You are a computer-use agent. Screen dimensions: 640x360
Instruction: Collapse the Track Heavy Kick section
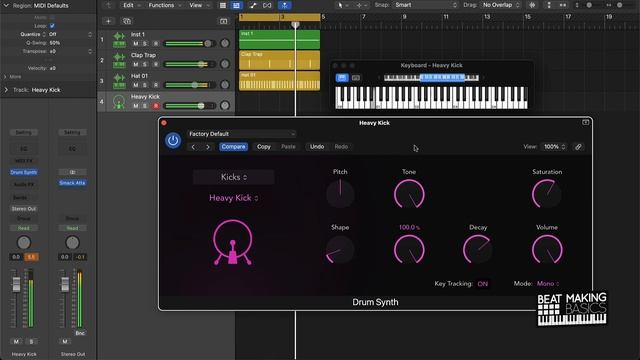tap(6, 90)
